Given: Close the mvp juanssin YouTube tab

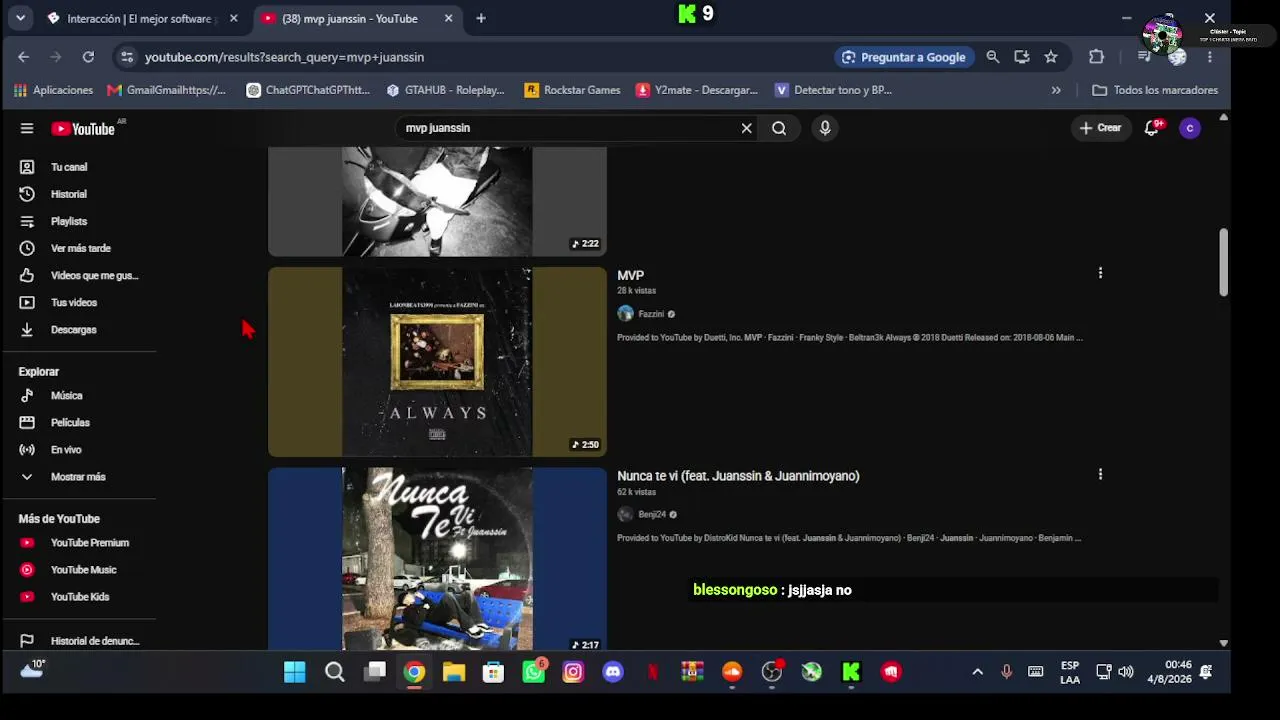Looking at the screenshot, I should click(x=448, y=18).
